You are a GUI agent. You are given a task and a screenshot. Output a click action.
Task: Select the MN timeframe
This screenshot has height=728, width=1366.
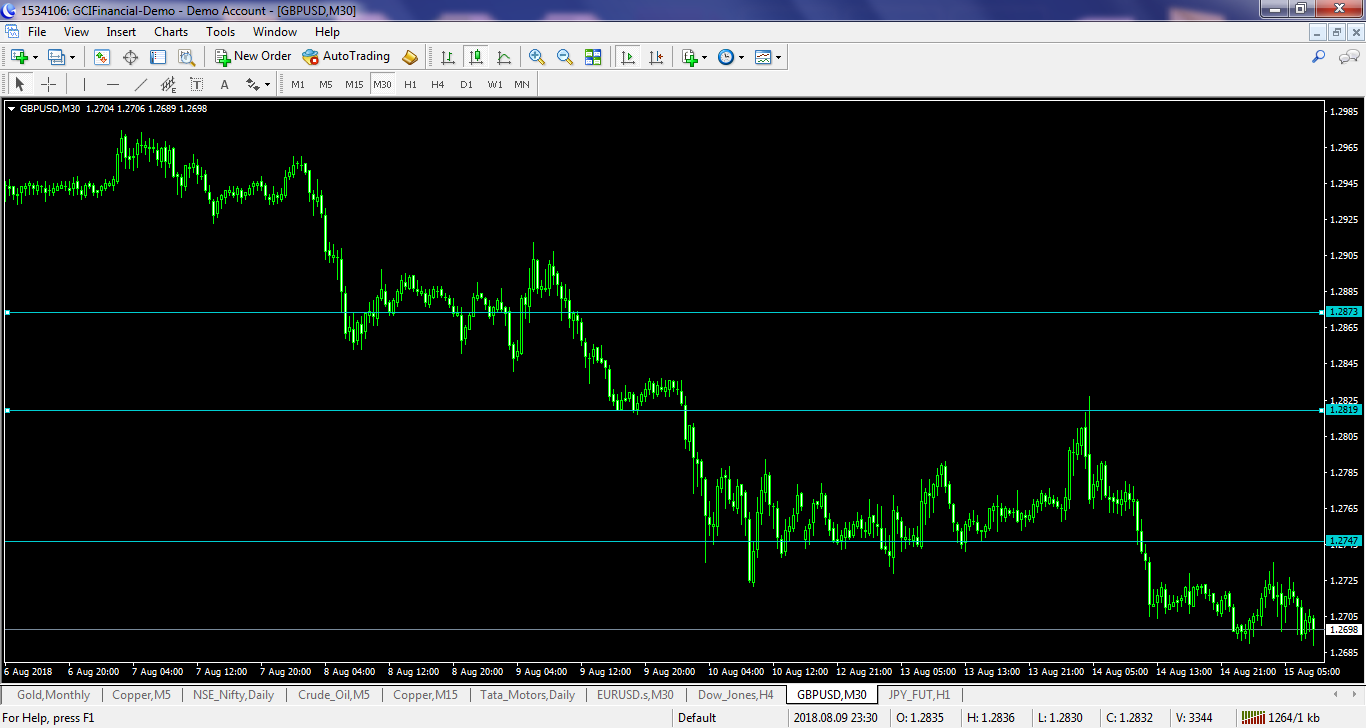pos(522,85)
